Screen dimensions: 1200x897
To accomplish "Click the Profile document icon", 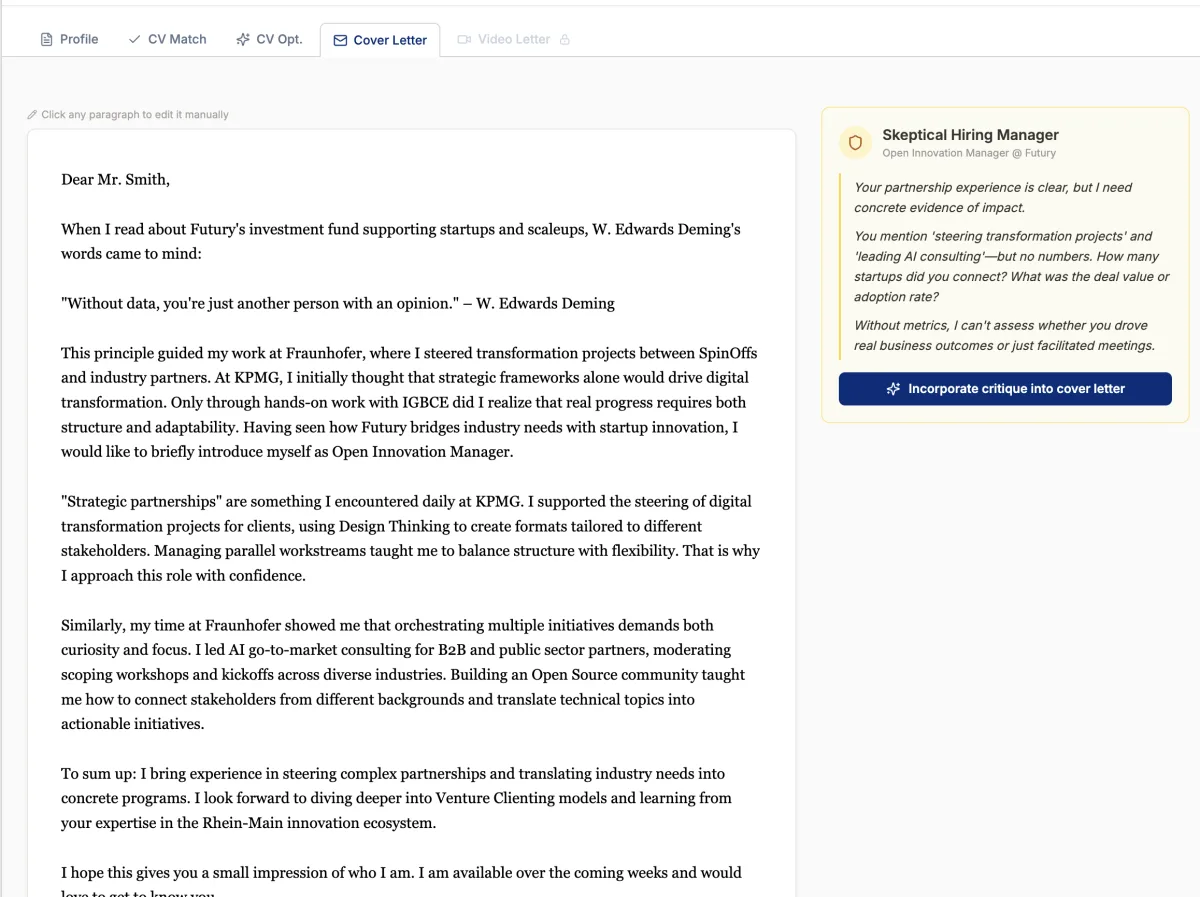I will 46,40.
